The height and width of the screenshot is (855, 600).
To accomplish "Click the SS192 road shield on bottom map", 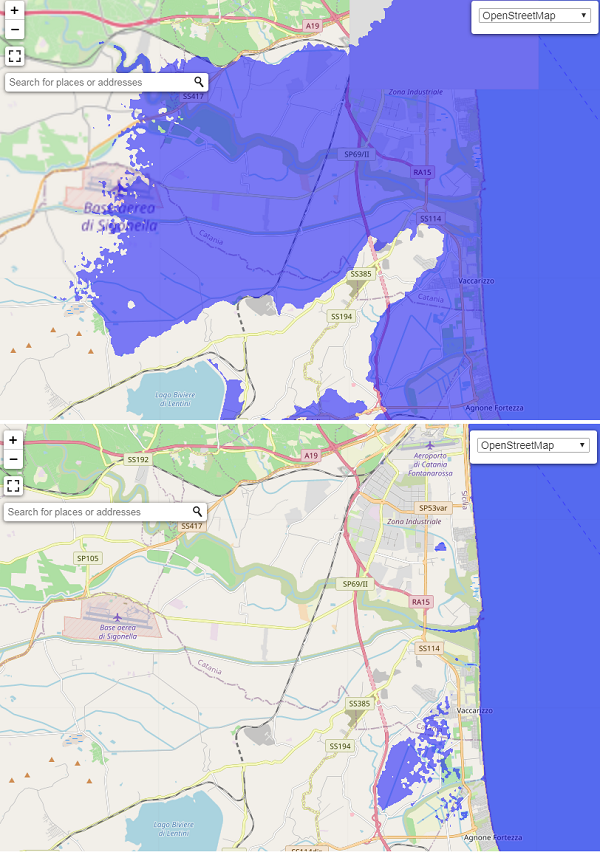I will coord(138,460).
